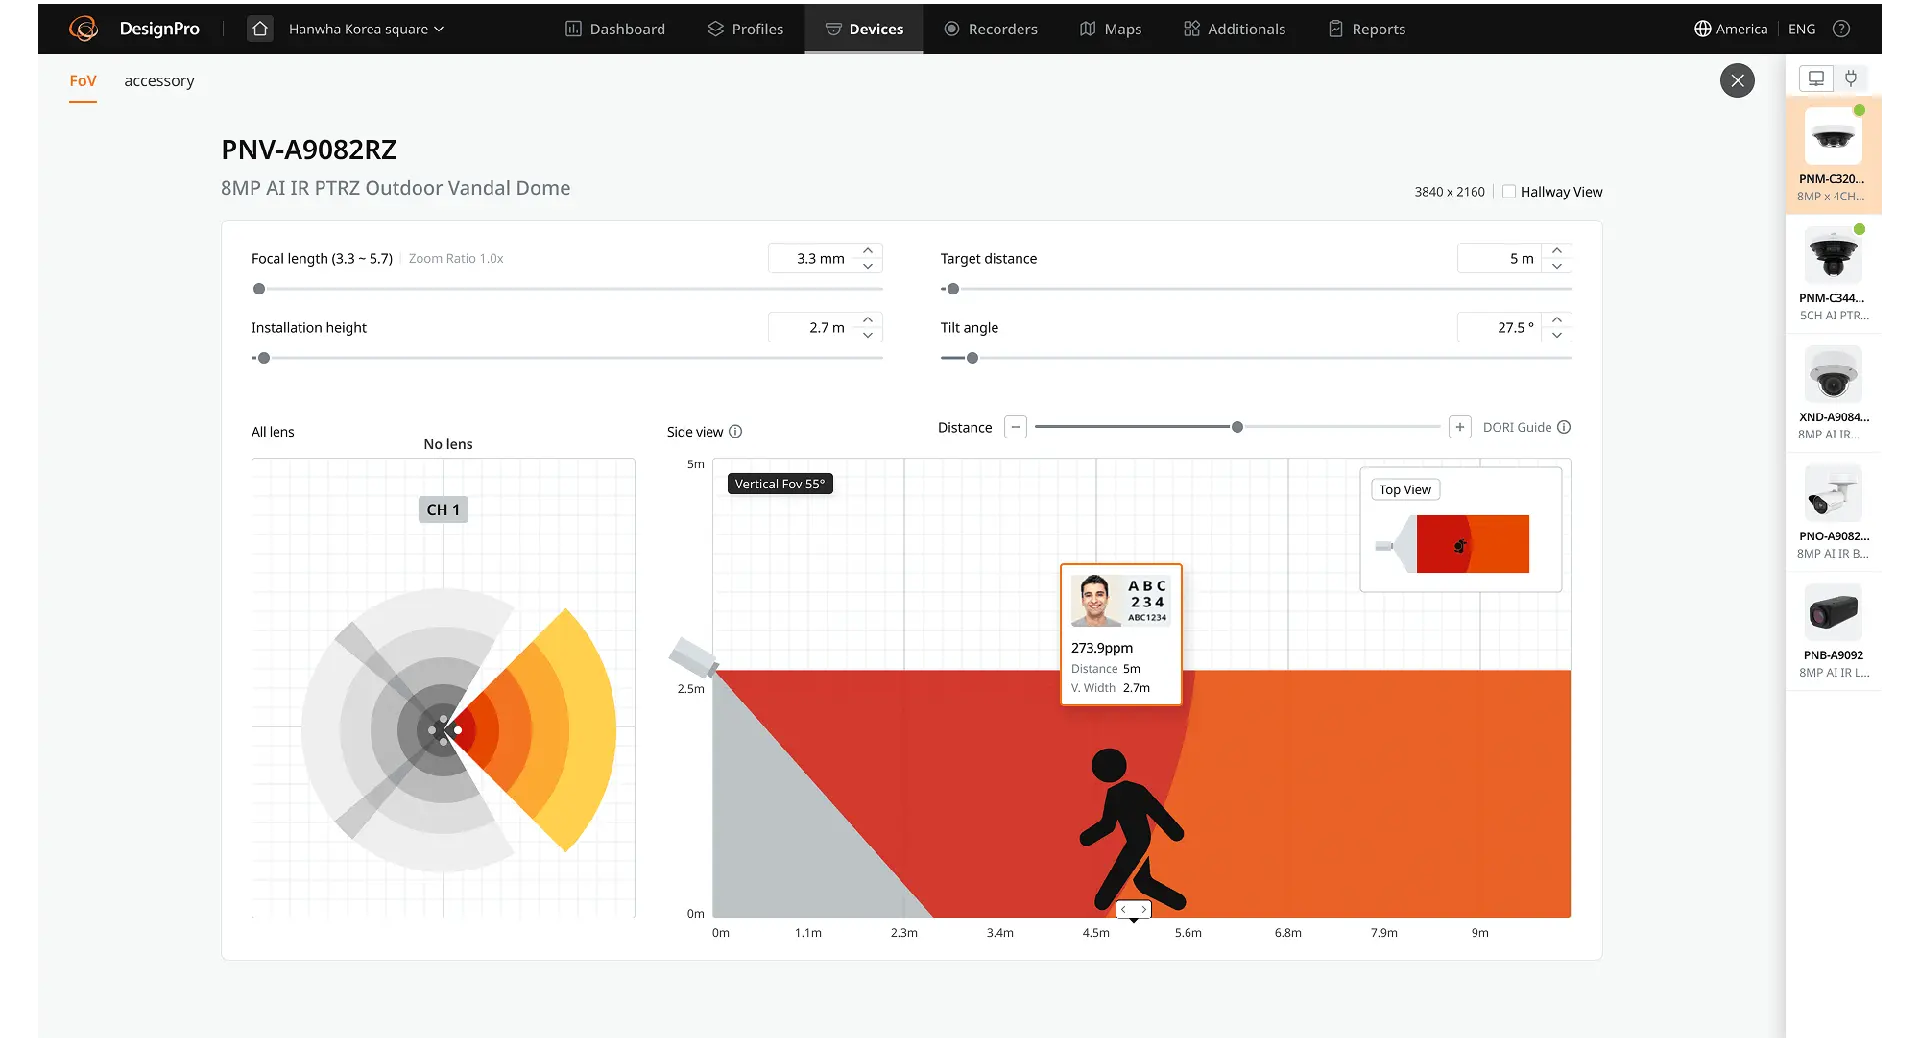Open the Additionals tab
The image size is (1920, 1038).
pyautogui.click(x=1234, y=29)
